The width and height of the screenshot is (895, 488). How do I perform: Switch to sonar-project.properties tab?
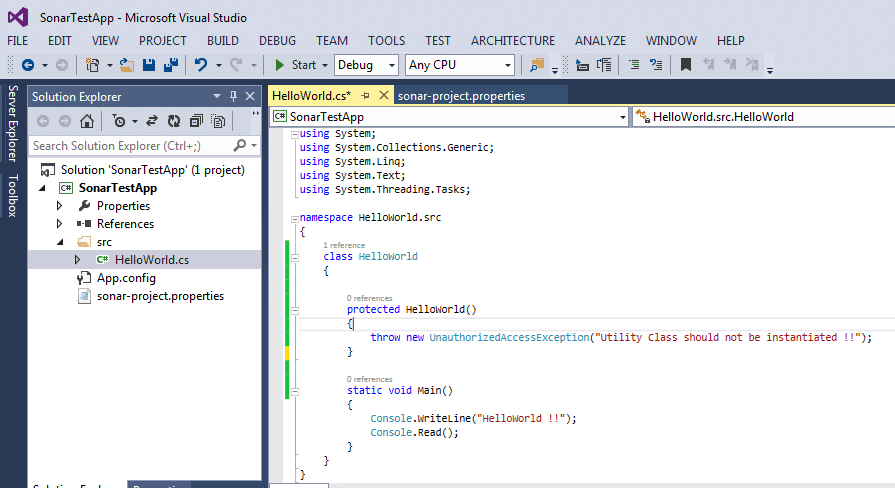(x=461, y=96)
